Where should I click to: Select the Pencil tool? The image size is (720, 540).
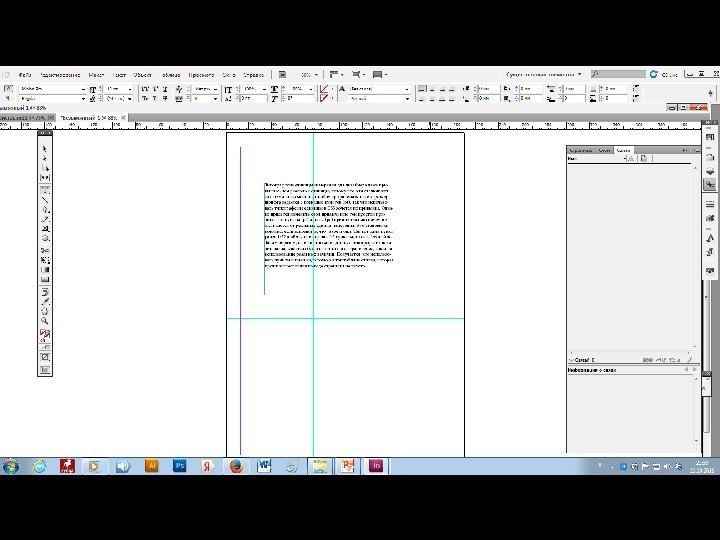point(45,219)
